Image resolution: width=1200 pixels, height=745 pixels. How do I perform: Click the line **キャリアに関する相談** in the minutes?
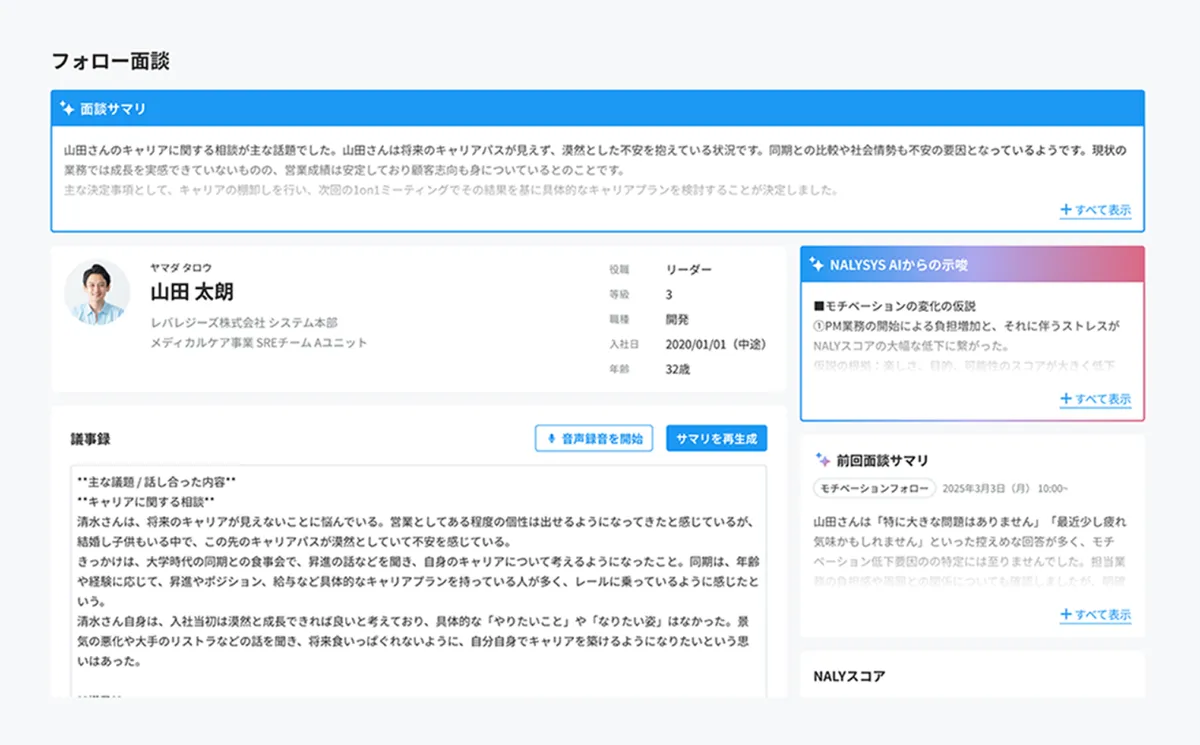146,501
